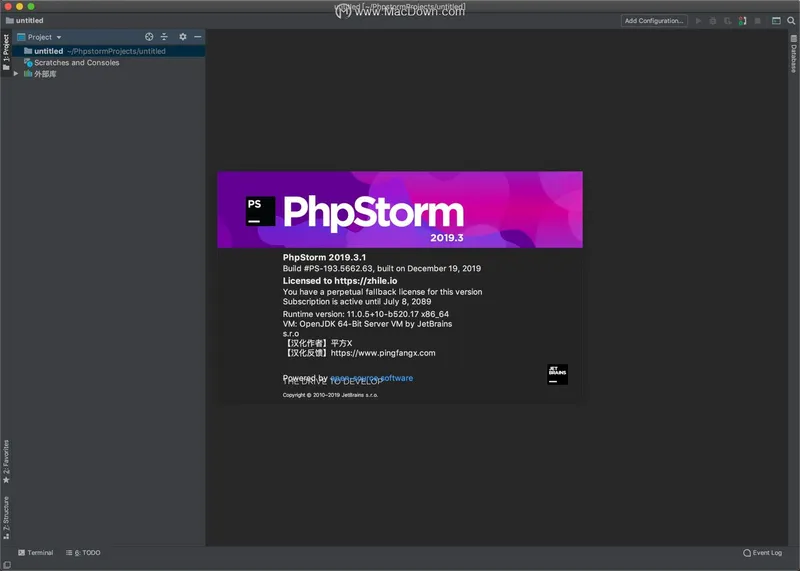Open the 2: Favorites side tab

[x=6, y=461]
